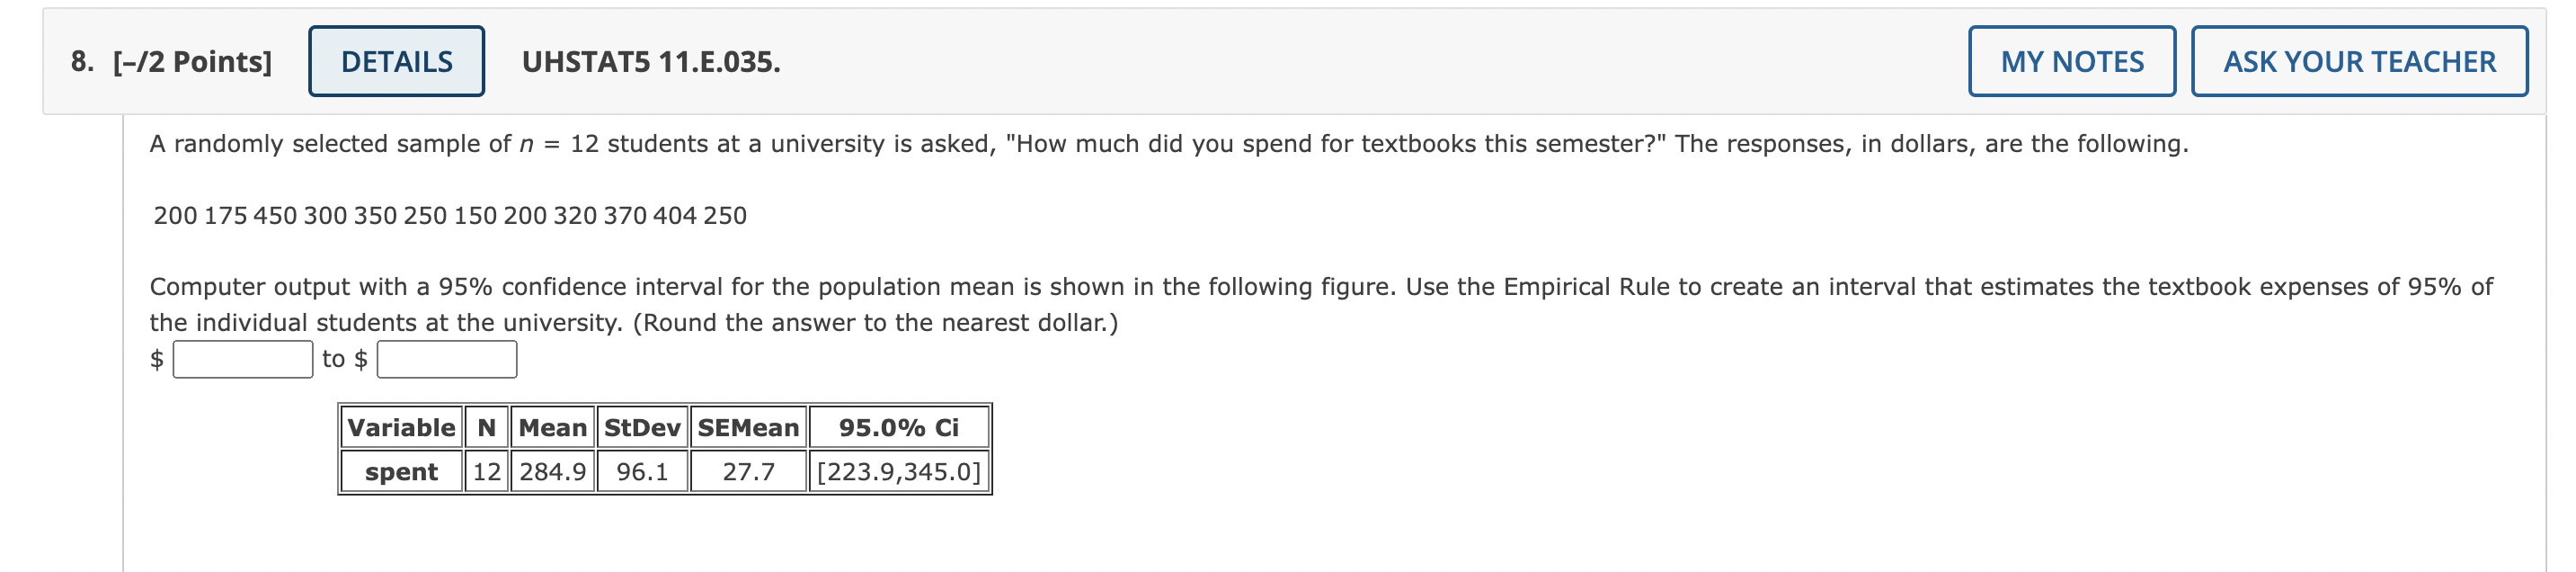Click the first answer input field
The width and height of the screenshot is (2576, 572).
[x=243, y=361]
